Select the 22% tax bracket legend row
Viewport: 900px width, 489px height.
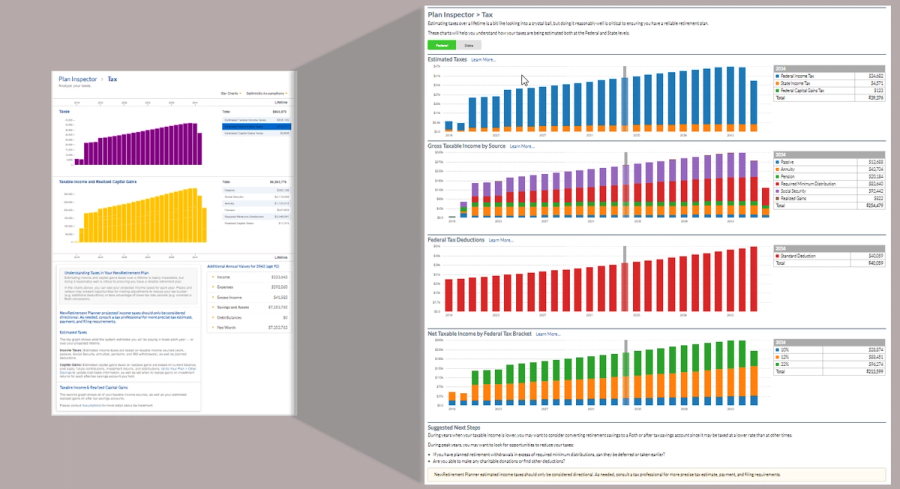pyautogui.click(x=829, y=364)
